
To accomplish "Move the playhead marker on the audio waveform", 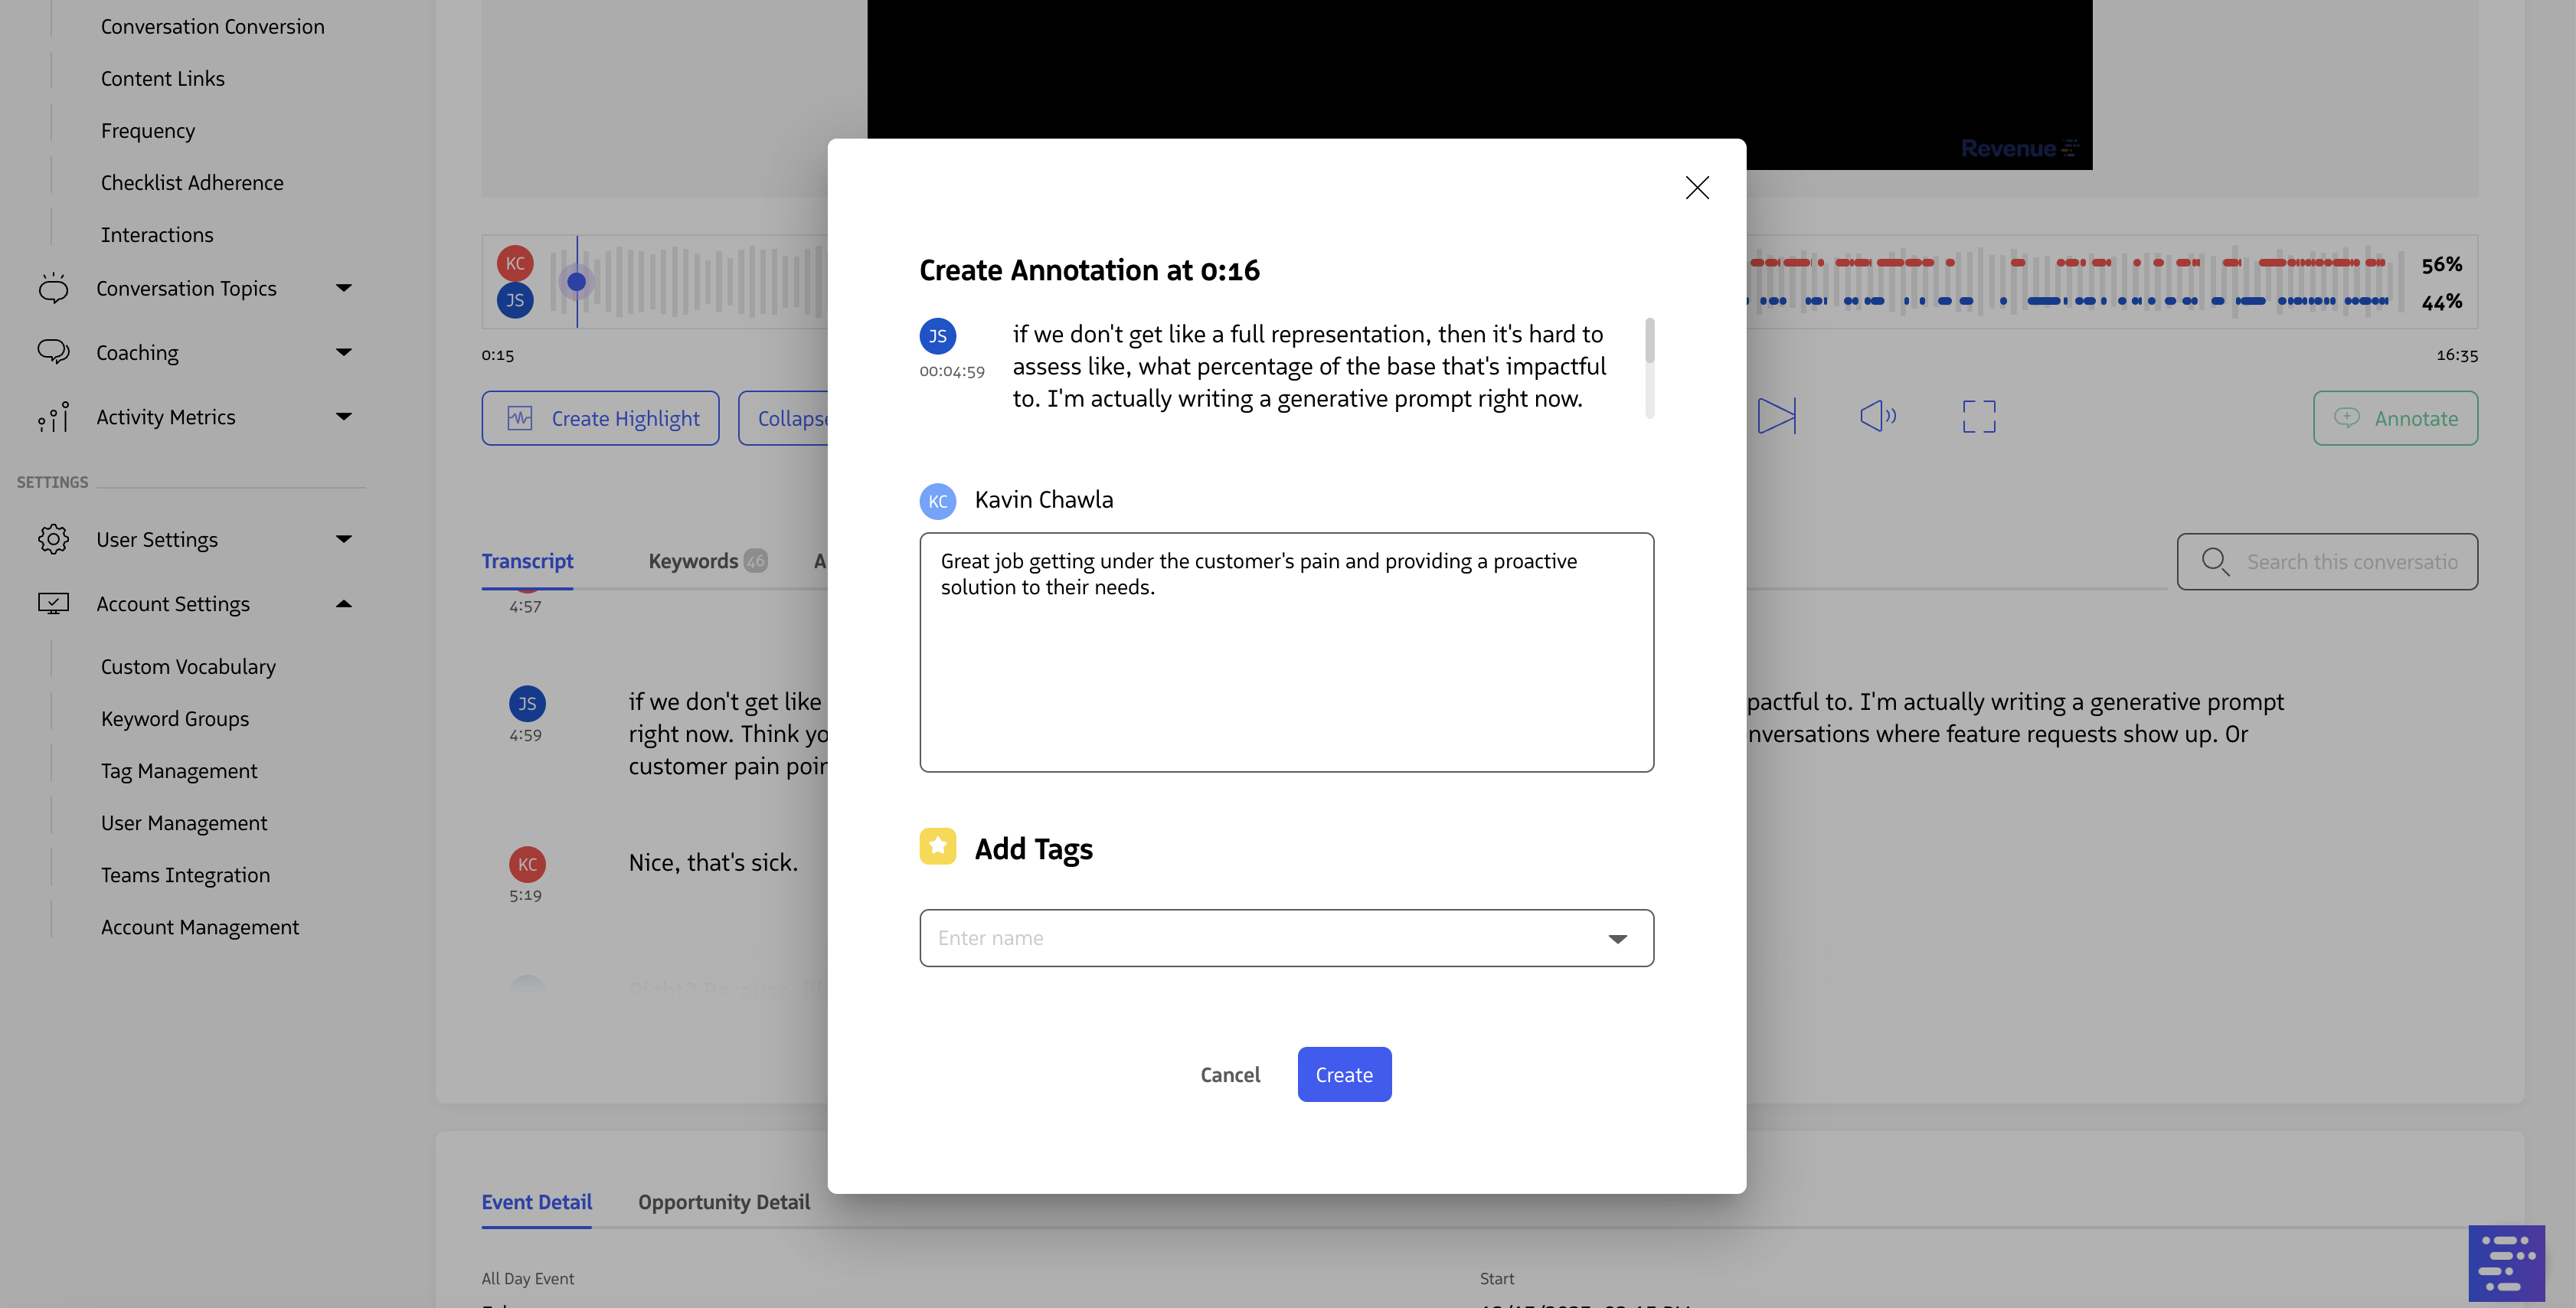I will coord(576,282).
